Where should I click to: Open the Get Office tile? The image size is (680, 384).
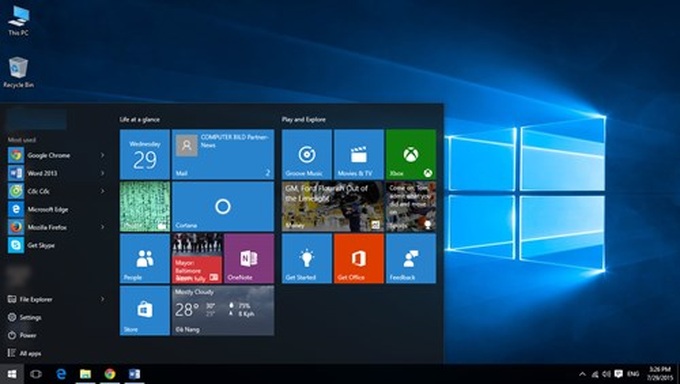pos(359,259)
